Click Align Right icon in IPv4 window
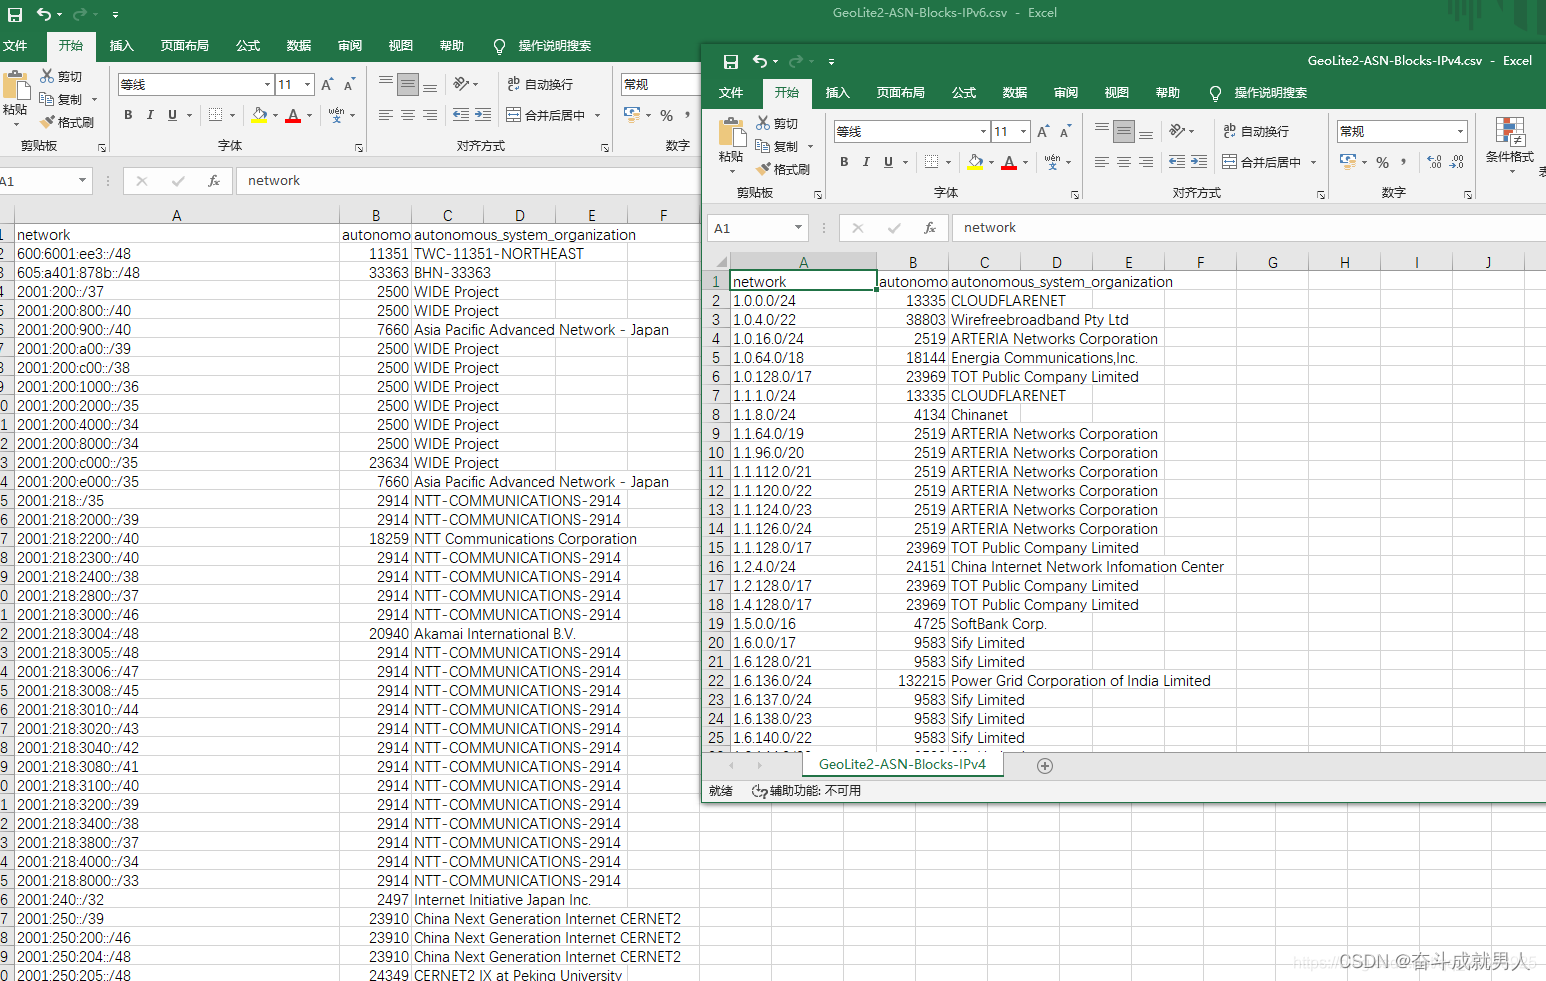The height and width of the screenshot is (981, 1546). coord(1146,162)
